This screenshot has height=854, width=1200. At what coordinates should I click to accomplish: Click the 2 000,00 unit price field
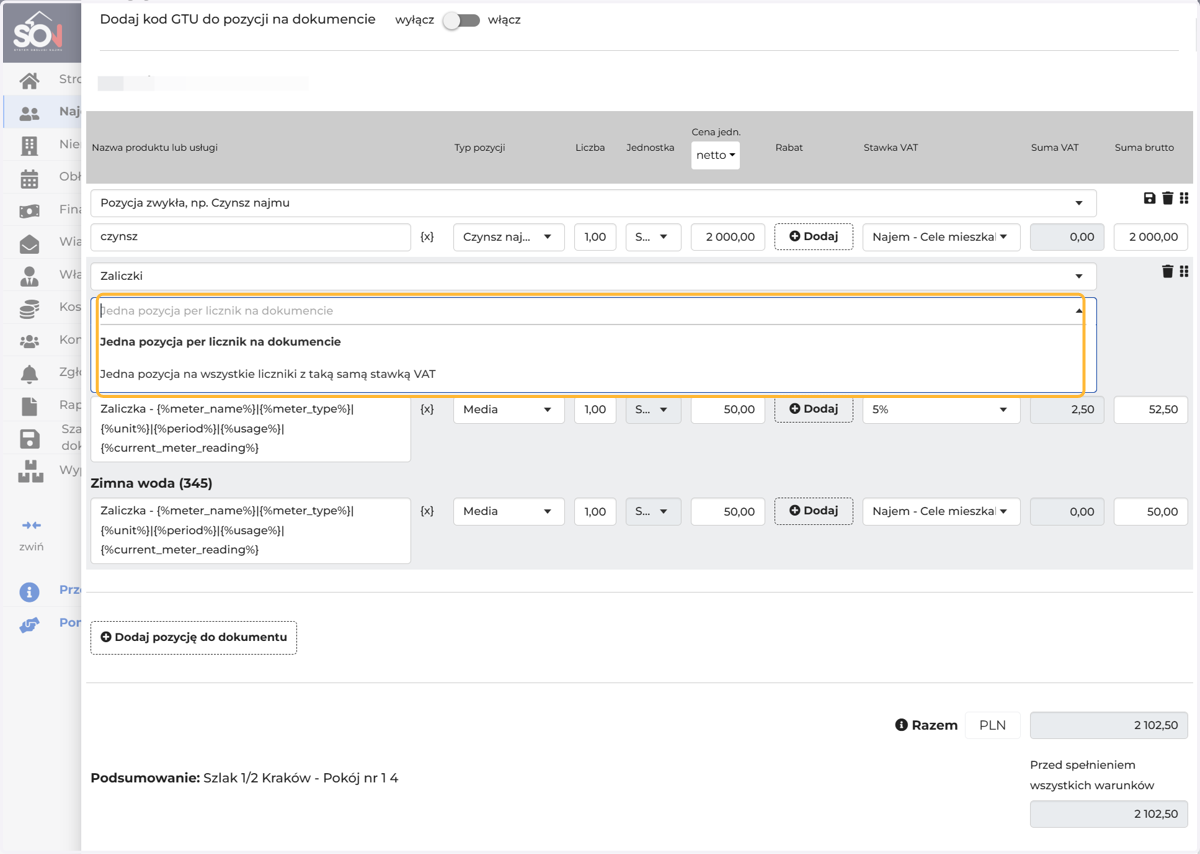(x=728, y=237)
